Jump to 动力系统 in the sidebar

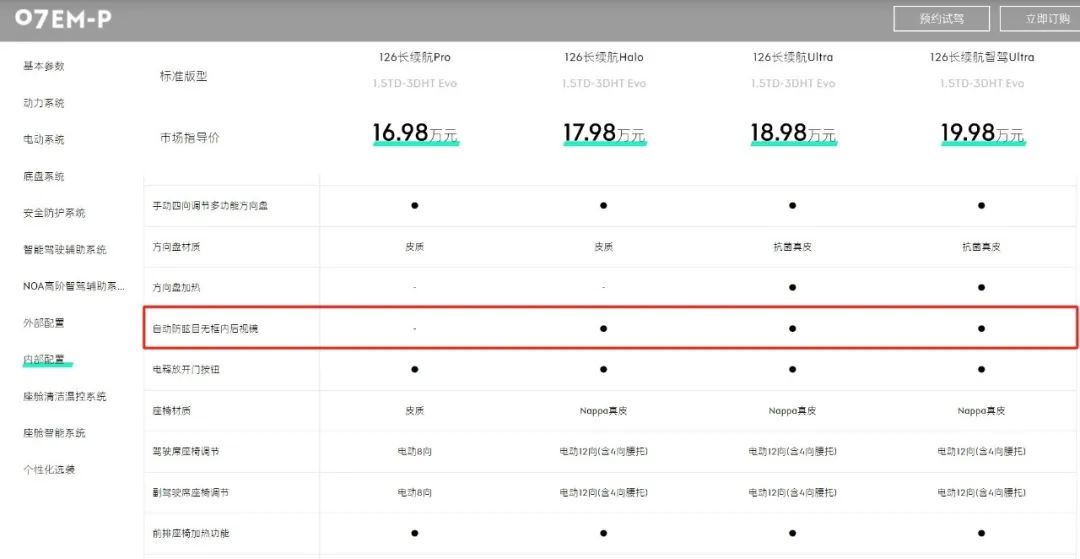tap(44, 103)
